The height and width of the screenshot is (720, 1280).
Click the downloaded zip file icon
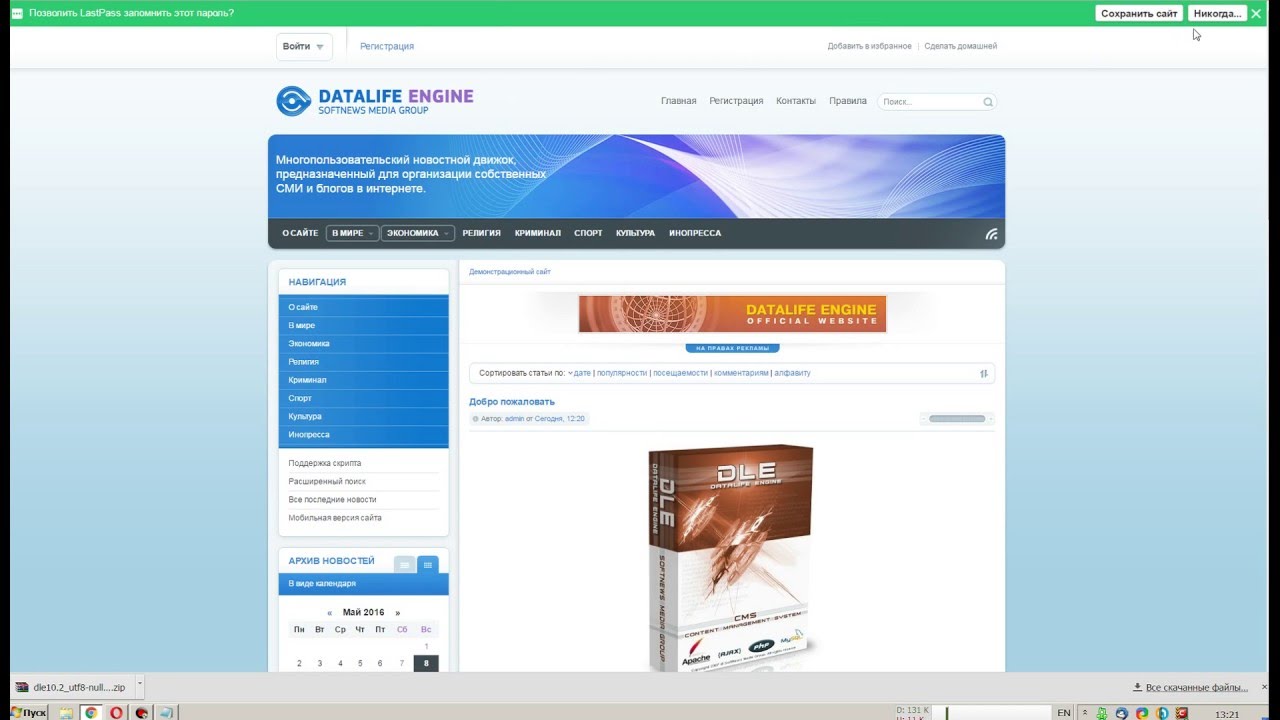[21, 687]
